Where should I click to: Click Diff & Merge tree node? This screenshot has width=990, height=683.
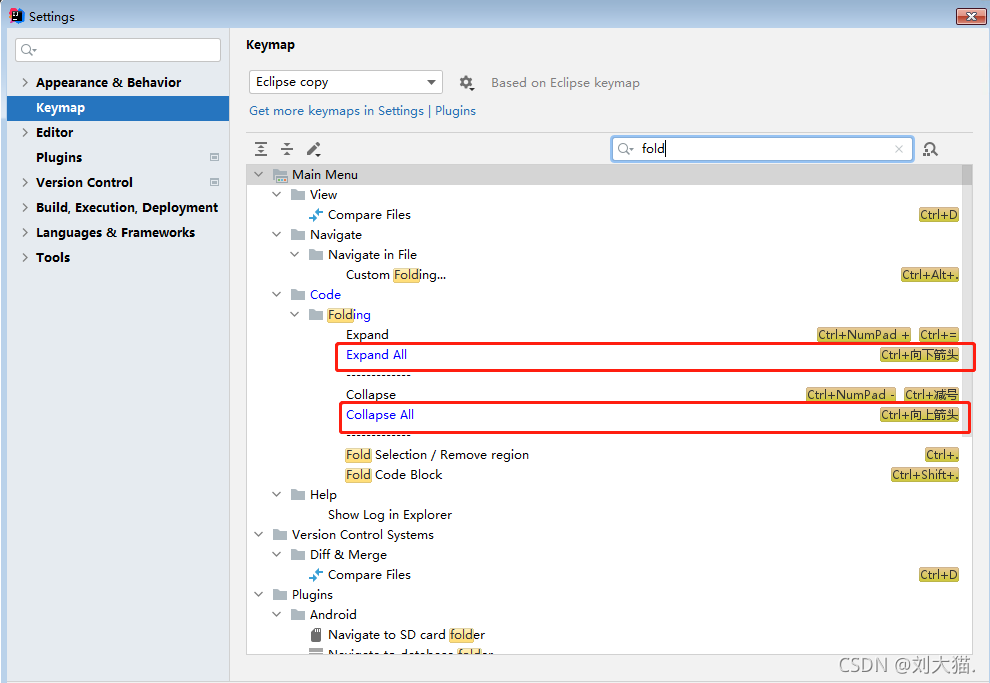coord(348,555)
